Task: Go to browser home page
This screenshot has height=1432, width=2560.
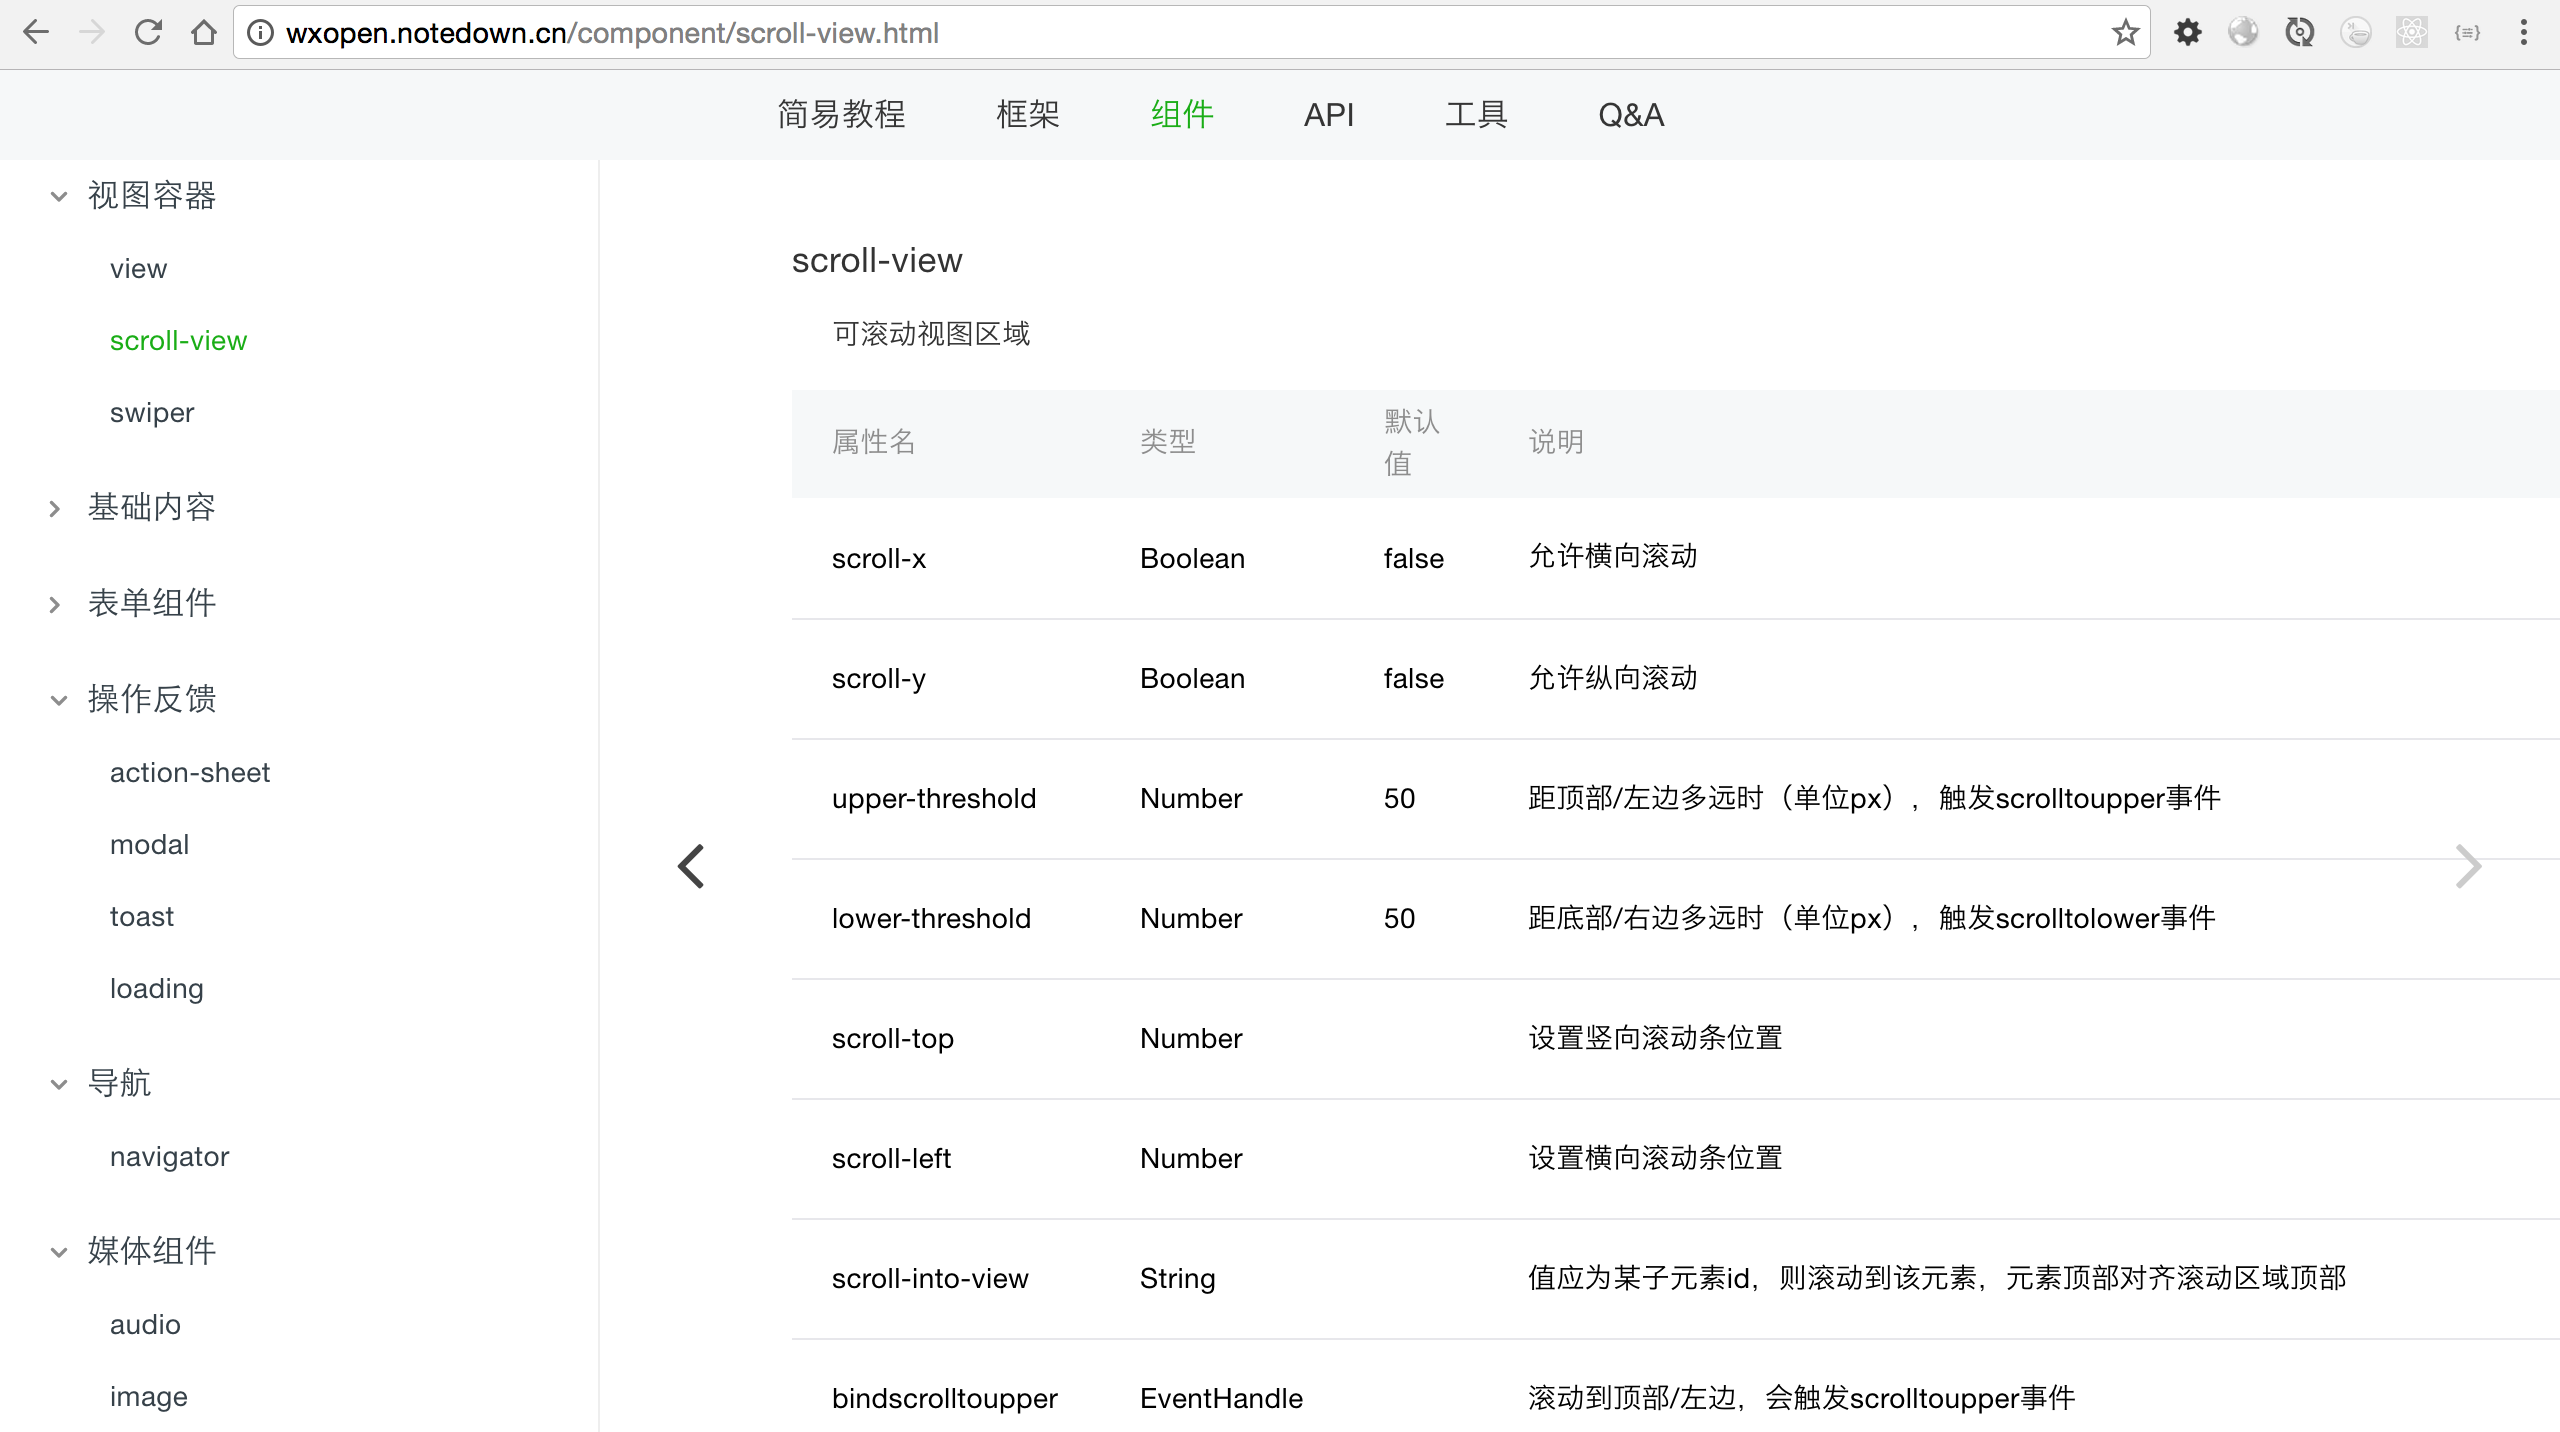Action: (x=204, y=33)
